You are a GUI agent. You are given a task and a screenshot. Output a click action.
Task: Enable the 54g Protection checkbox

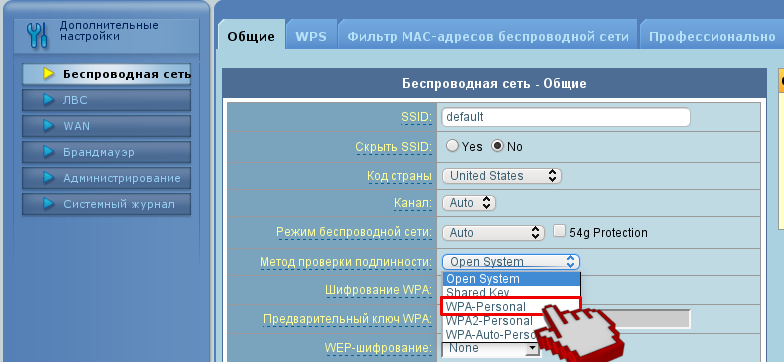560,231
